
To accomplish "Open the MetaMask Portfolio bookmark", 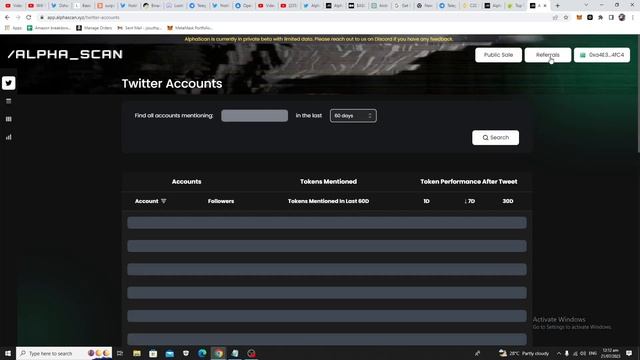I will (x=190, y=28).
